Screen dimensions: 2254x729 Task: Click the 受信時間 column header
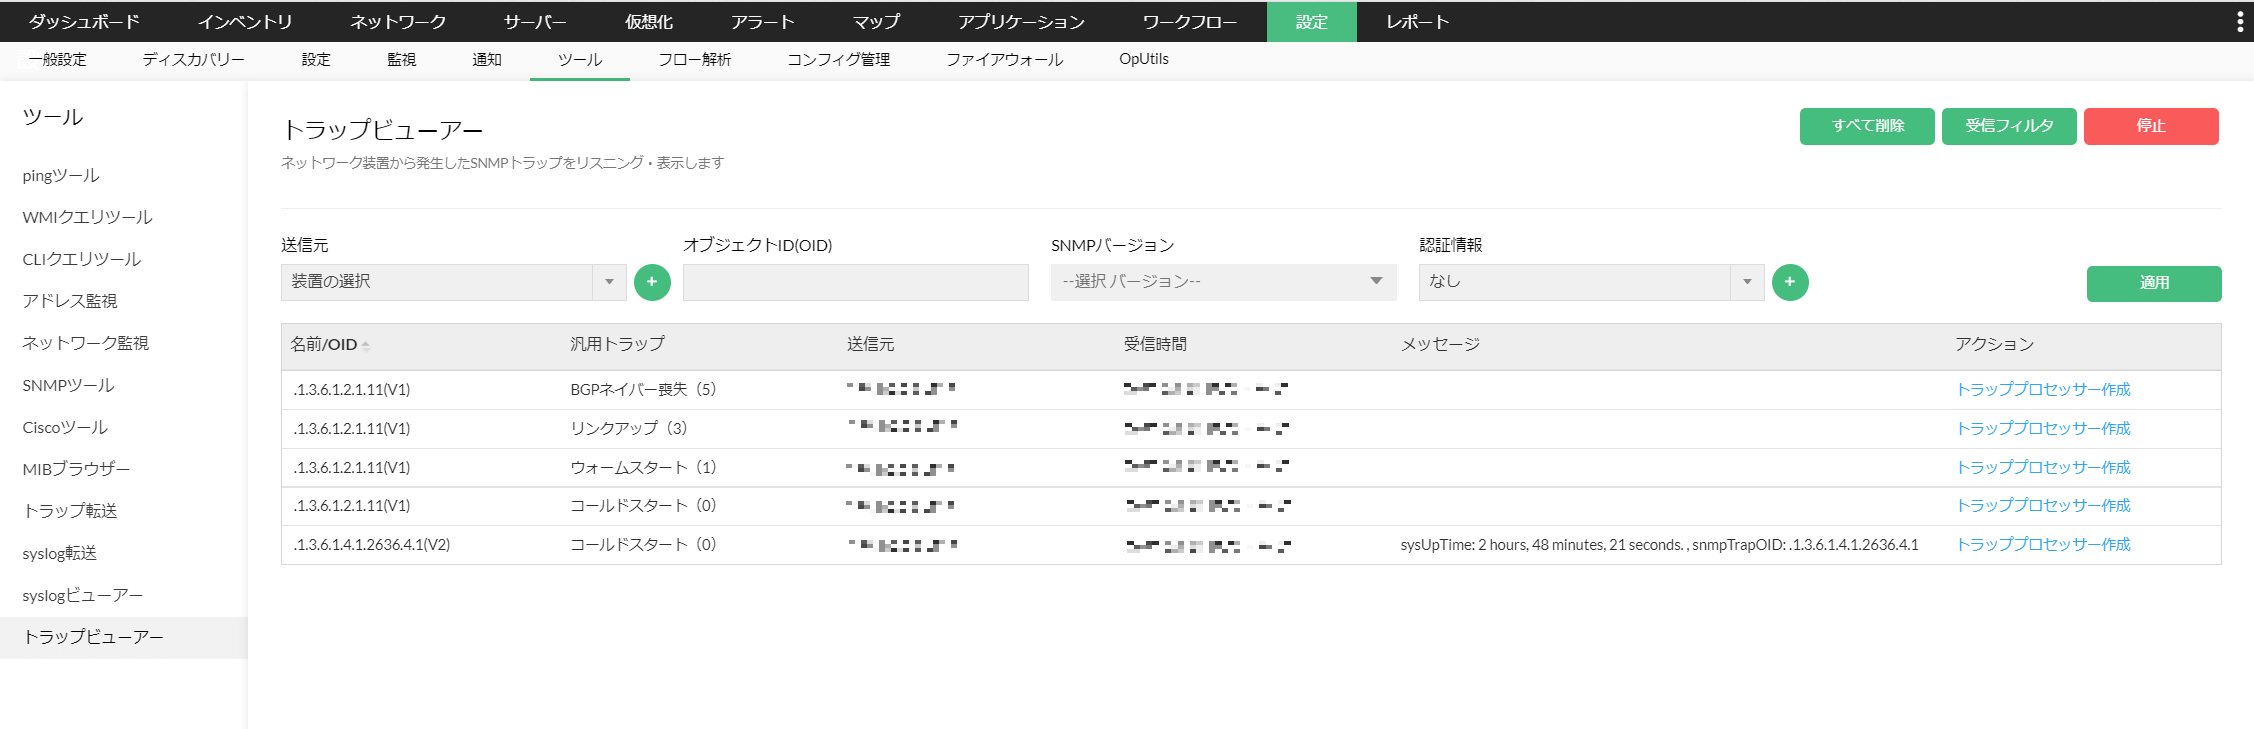point(1155,345)
